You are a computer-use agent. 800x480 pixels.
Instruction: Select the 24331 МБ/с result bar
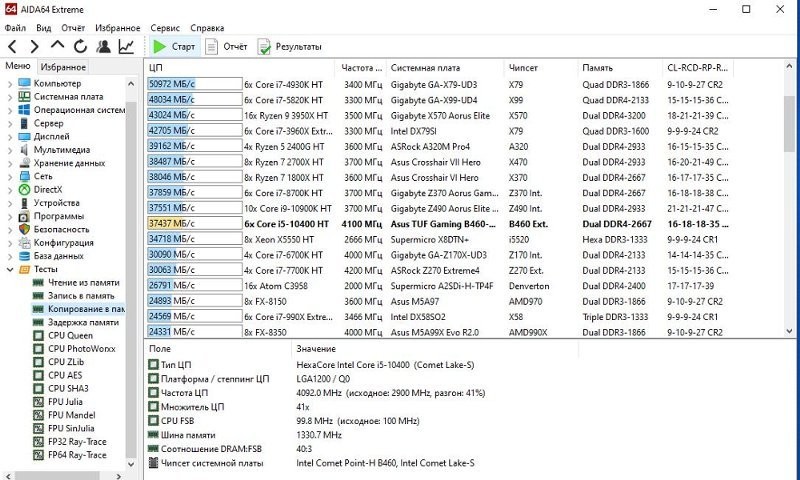(x=194, y=332)
